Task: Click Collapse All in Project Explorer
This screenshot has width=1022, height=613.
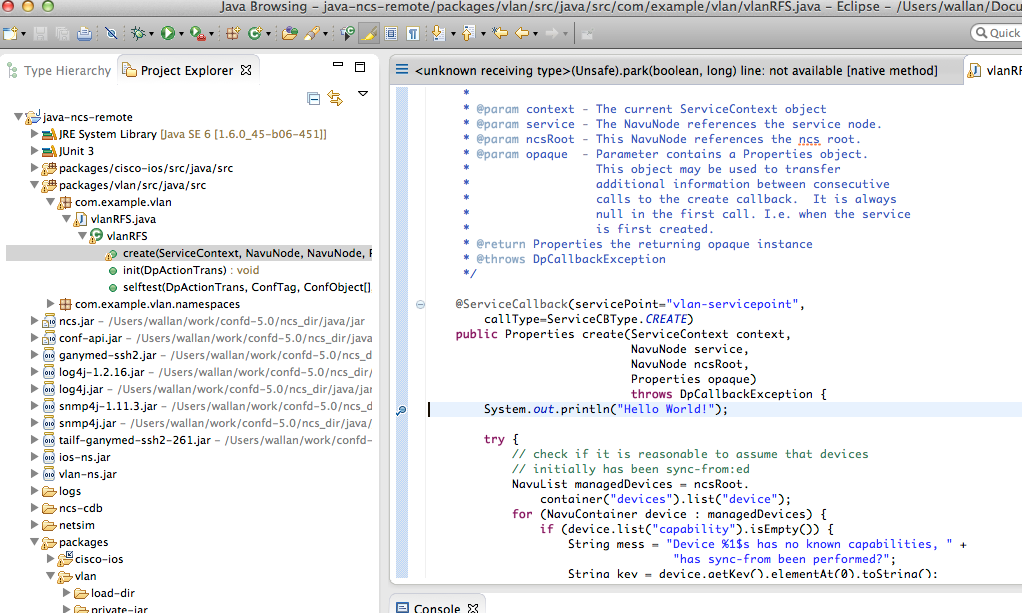Action: pos(314,98)
